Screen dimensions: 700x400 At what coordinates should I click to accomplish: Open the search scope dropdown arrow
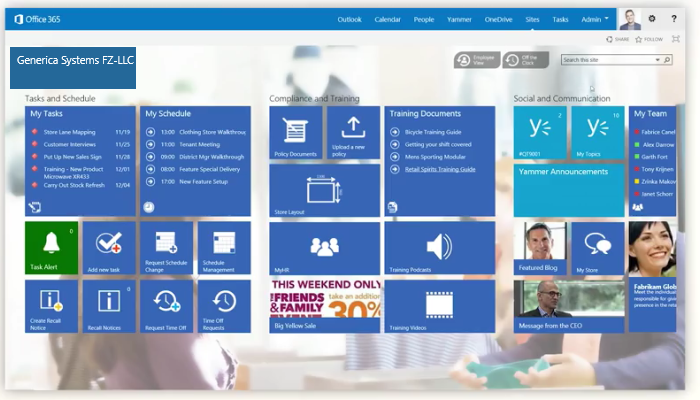pos(656,60)
